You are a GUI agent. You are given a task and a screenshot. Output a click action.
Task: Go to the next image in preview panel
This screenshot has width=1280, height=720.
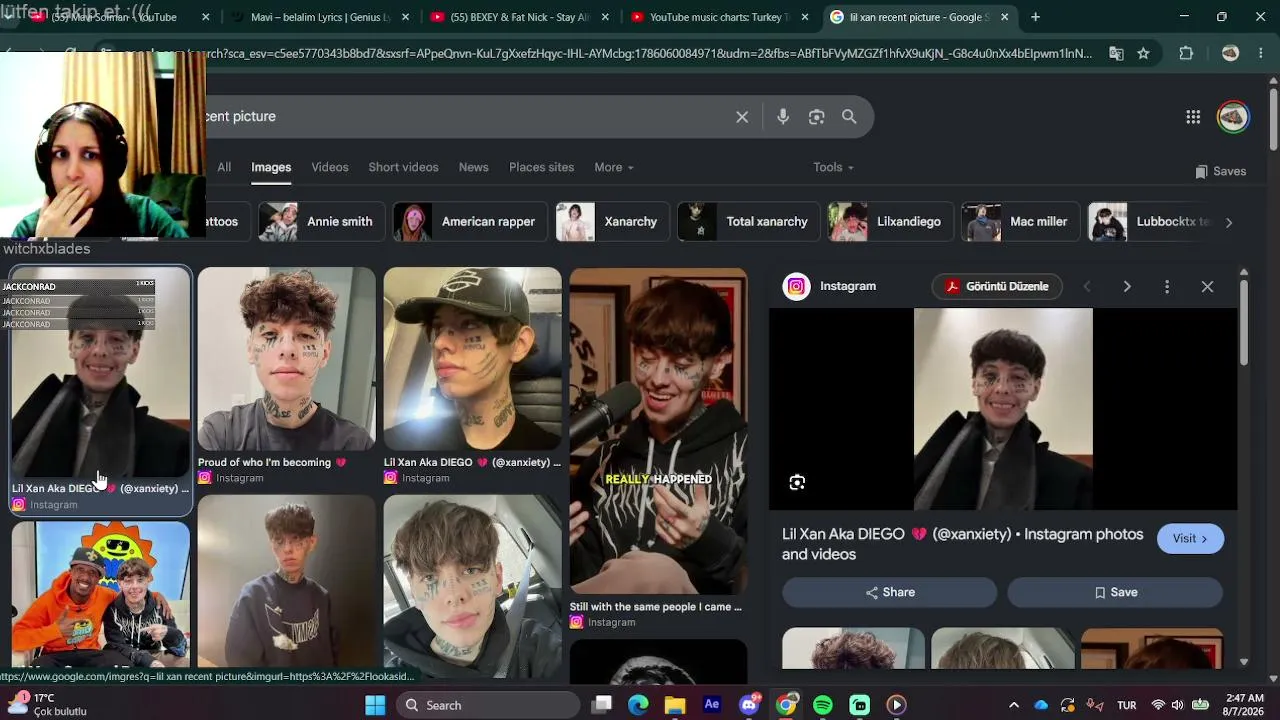coord(1127,287)
